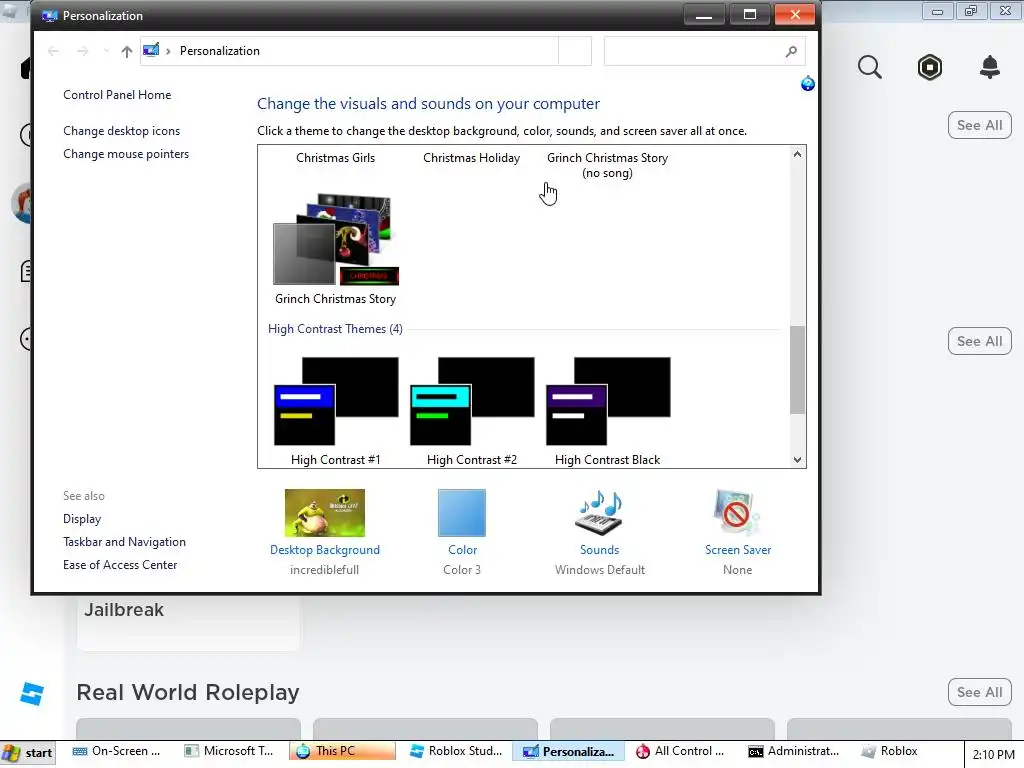Screen dimensions: 1024x768
Task: Click the top See All button in Roblox
Action: tap(980, 125)
